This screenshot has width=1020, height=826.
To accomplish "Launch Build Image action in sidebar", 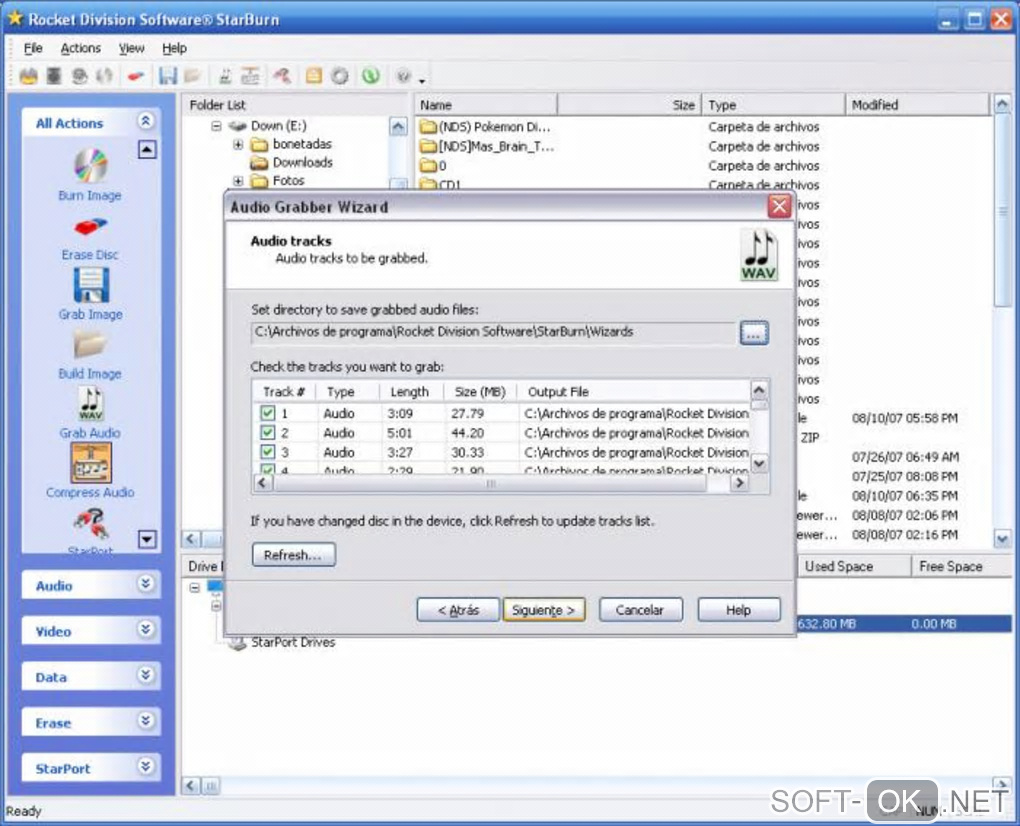I will point(90,354).
